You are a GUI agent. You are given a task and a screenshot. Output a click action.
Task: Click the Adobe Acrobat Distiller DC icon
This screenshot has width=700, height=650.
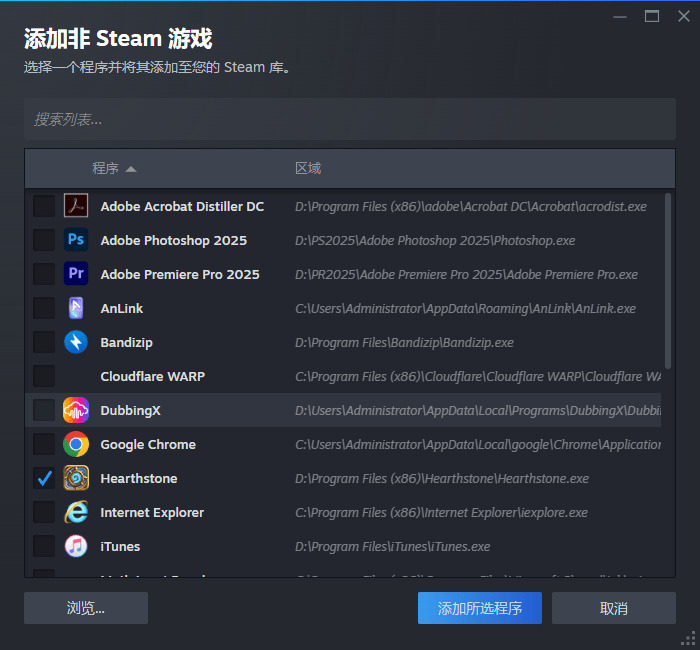pyautogui.click(x=76, y=205)
